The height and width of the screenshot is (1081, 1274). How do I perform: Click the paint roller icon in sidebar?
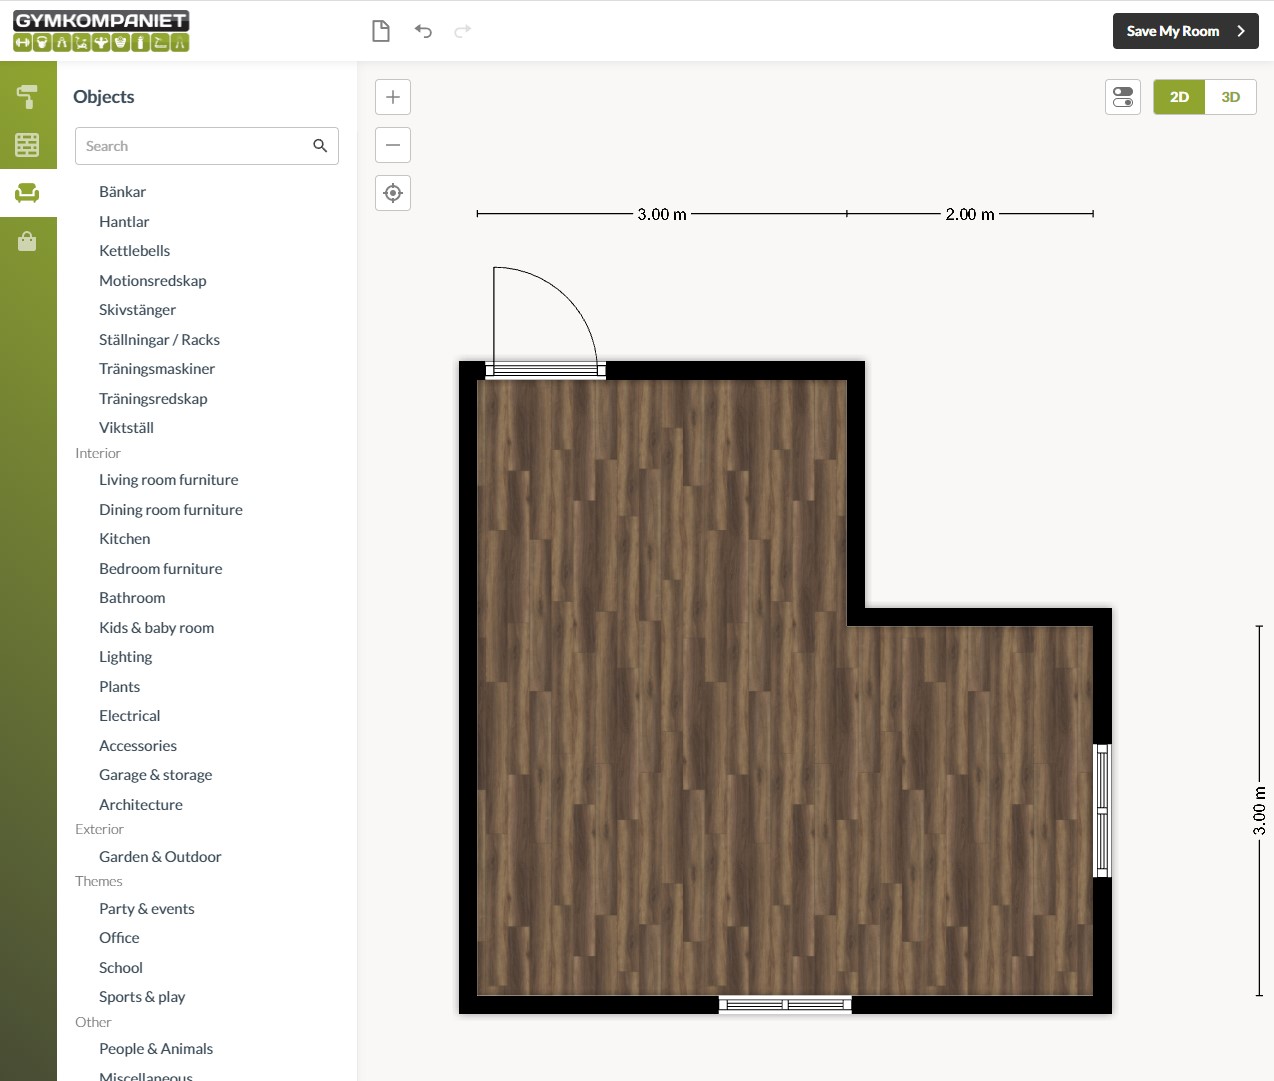coord(27,97)
